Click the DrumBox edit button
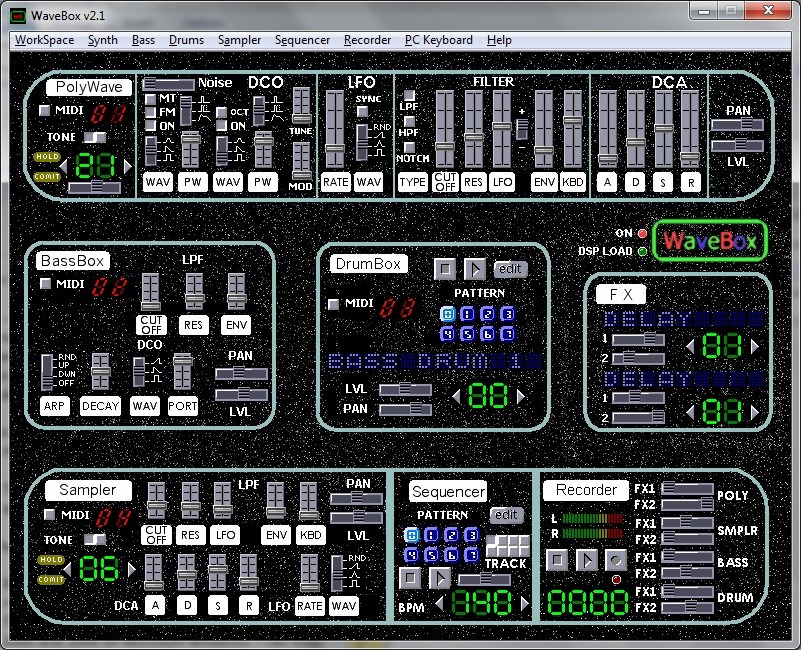 (510, 269)
